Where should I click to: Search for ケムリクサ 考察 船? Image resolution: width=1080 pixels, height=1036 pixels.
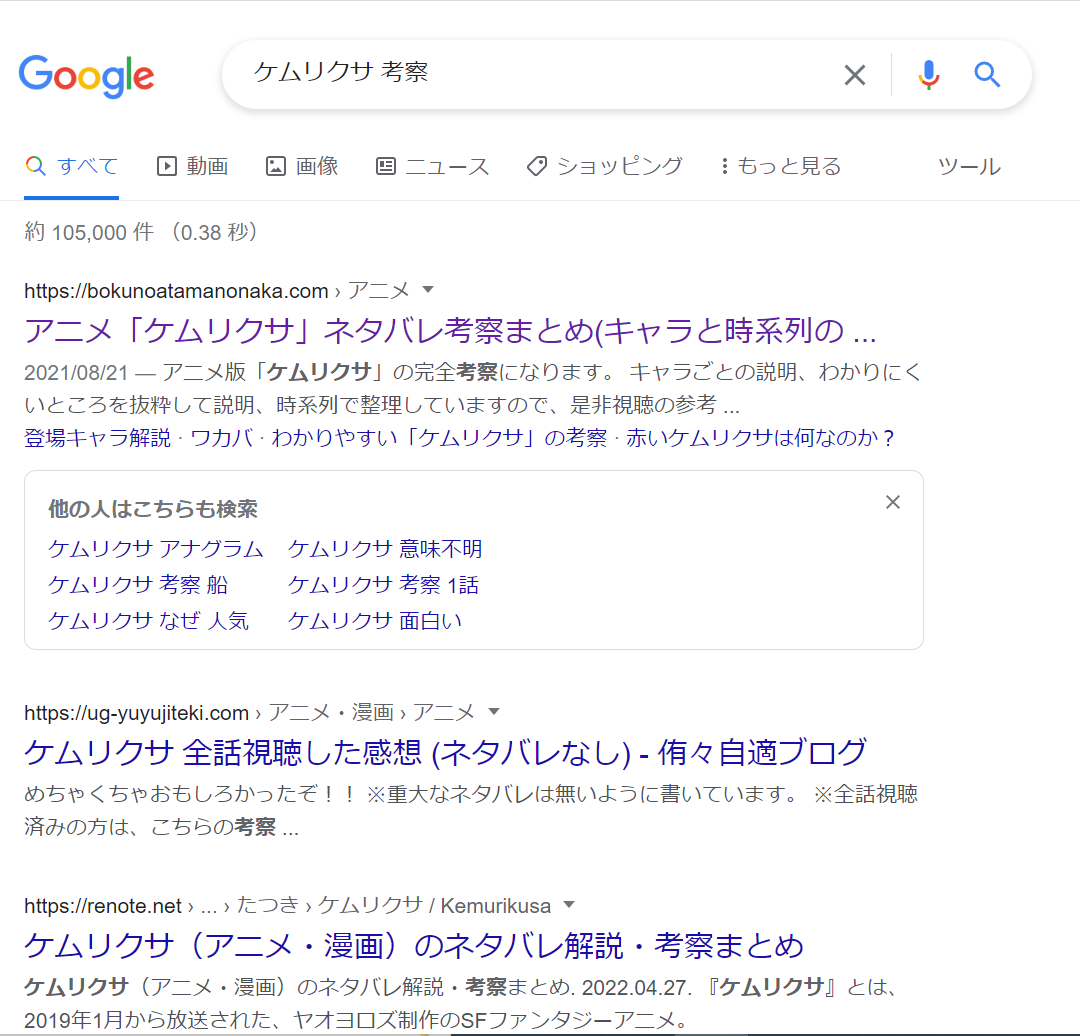pos(138,585)
